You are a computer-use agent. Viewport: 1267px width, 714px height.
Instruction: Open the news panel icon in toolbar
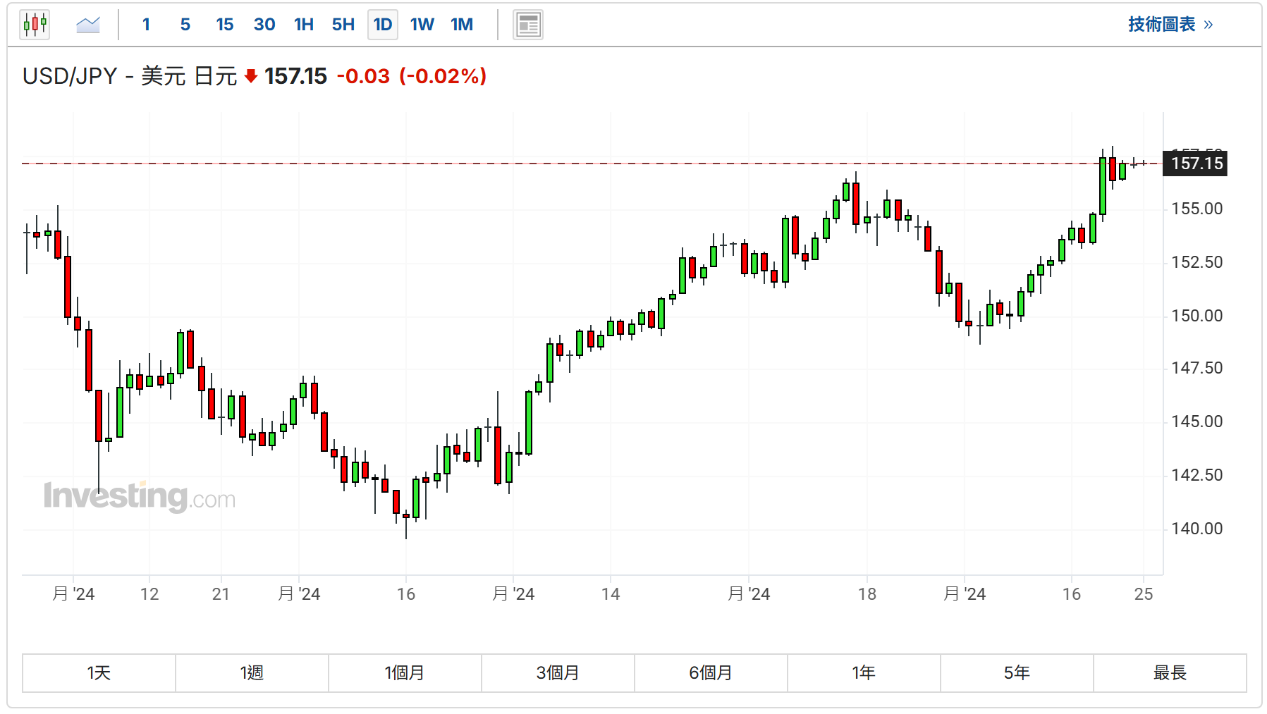click(x=528, y=24)
